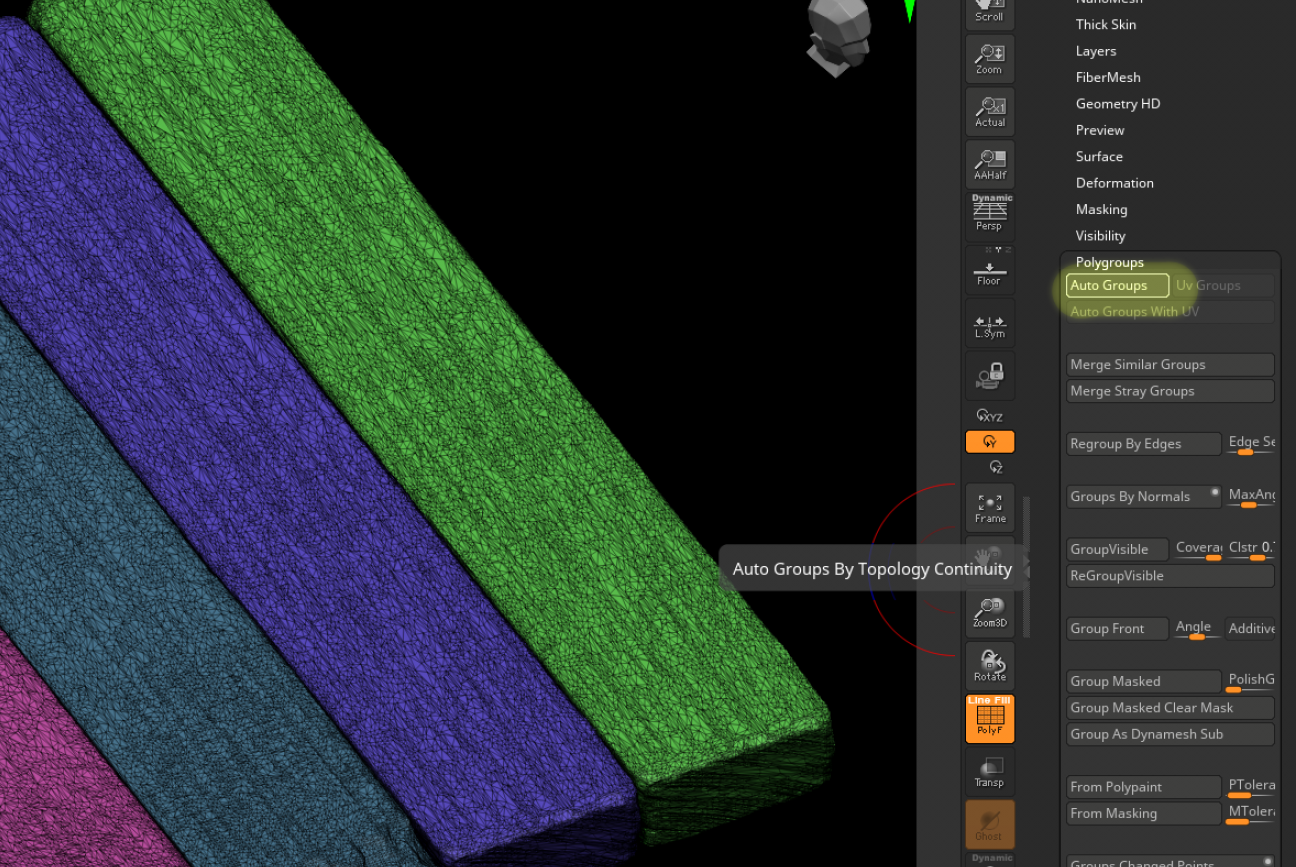The height and width of the screenshot is (867, 1296).
Task: Frame the mesh in view
Action: click(989, 508)
